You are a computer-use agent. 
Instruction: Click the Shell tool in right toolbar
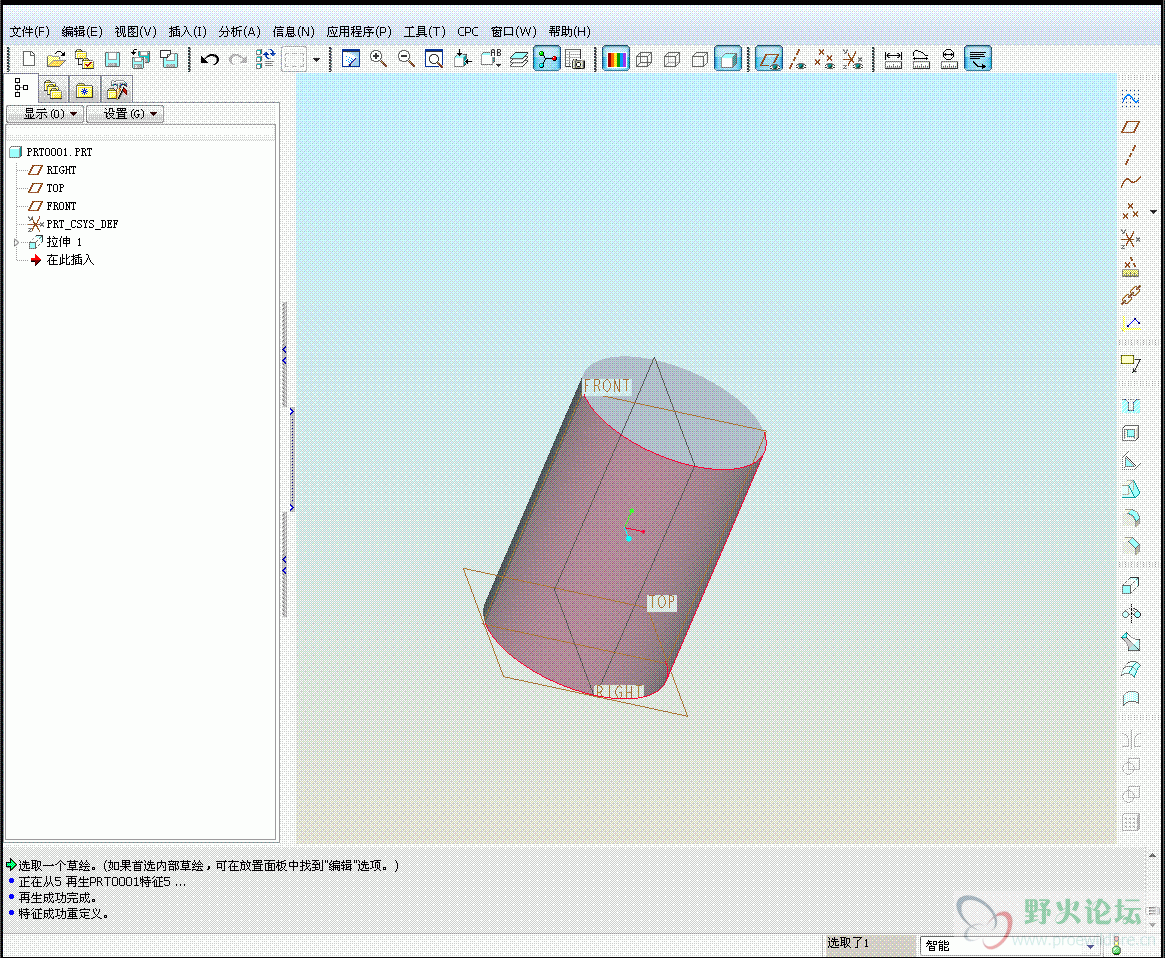pyautogui.click(x=1130, y=433)
